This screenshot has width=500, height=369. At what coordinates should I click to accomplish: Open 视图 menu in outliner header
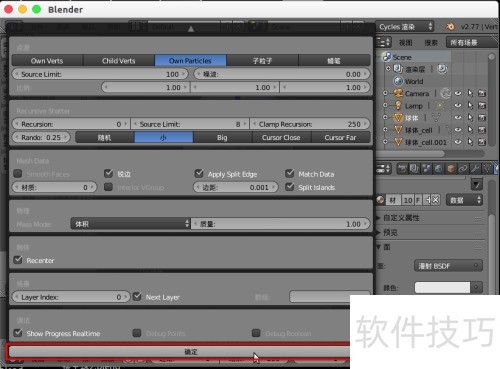point(406,43)
